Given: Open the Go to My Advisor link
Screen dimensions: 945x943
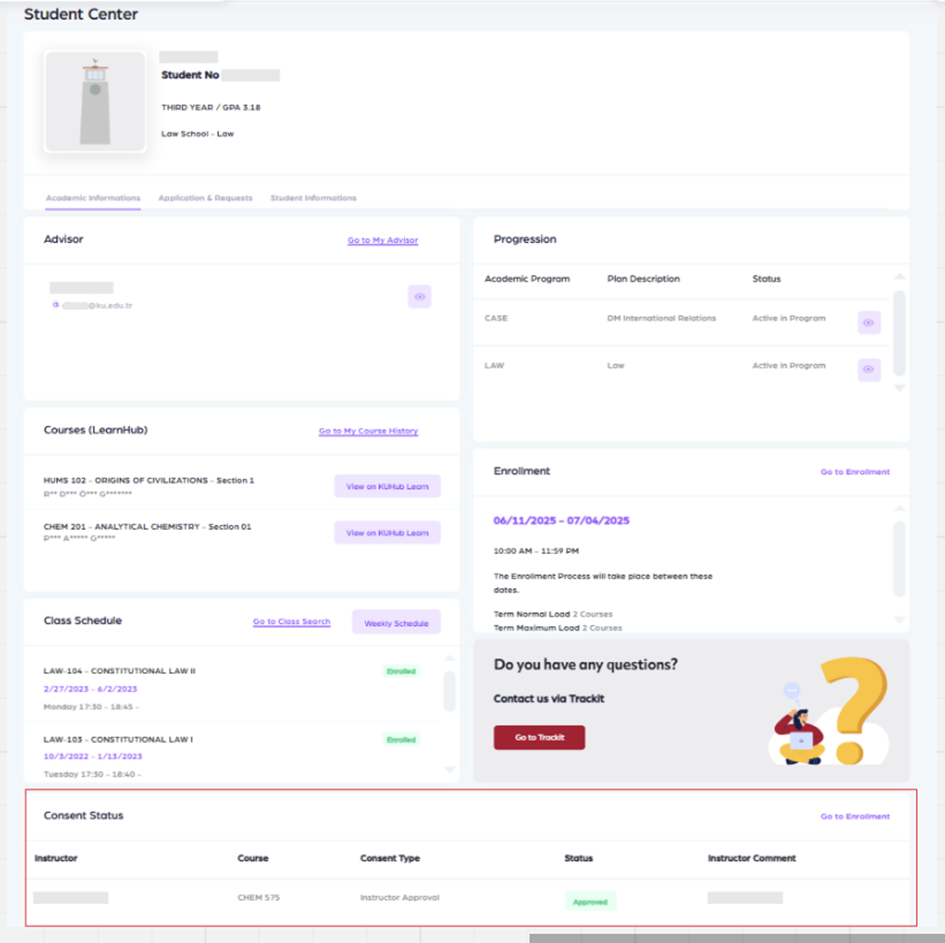Looking at the screenshot, I should 383,241.
